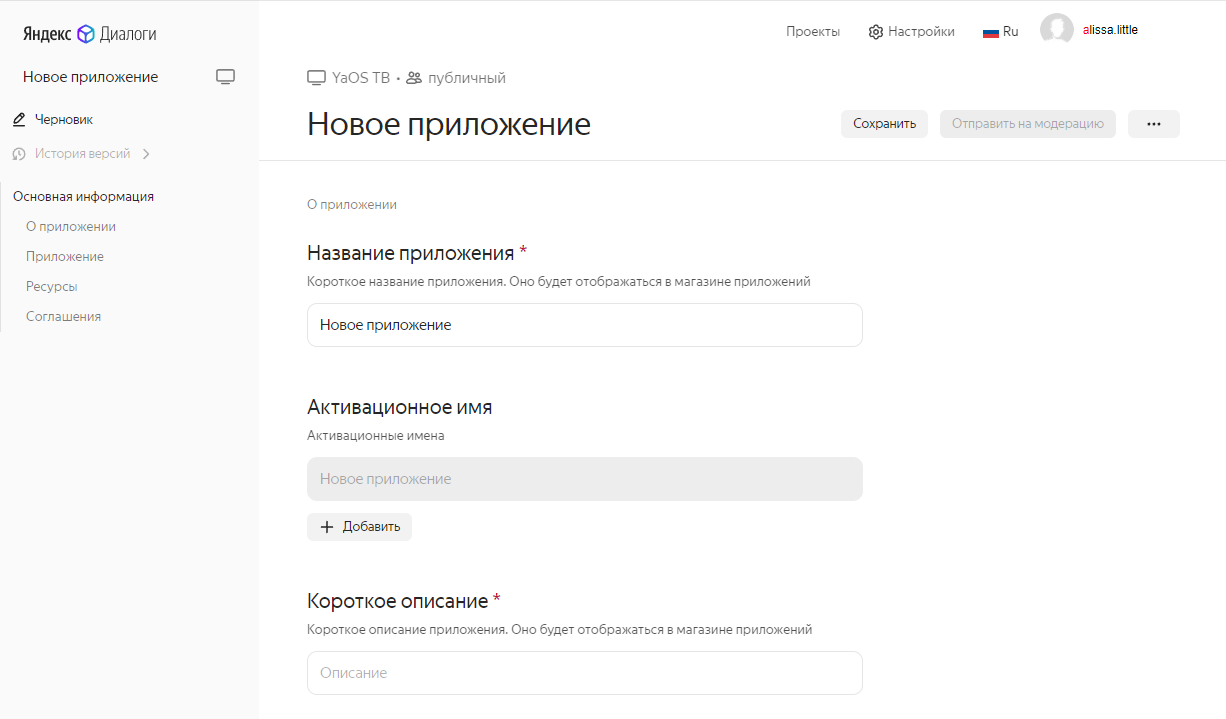Click the plus icon on Добавить button
This screenshot has height=719, width=1226.
point(328,527)
